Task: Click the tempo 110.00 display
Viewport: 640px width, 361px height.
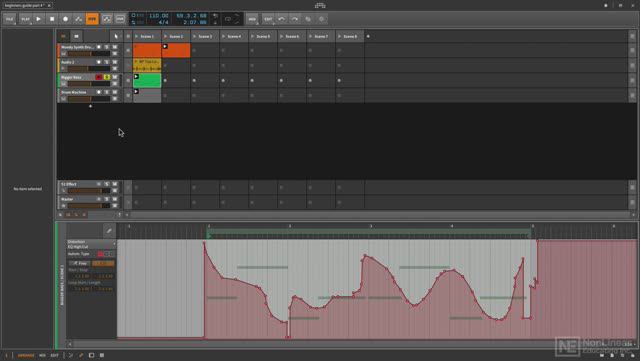Action: pos(159,16)
